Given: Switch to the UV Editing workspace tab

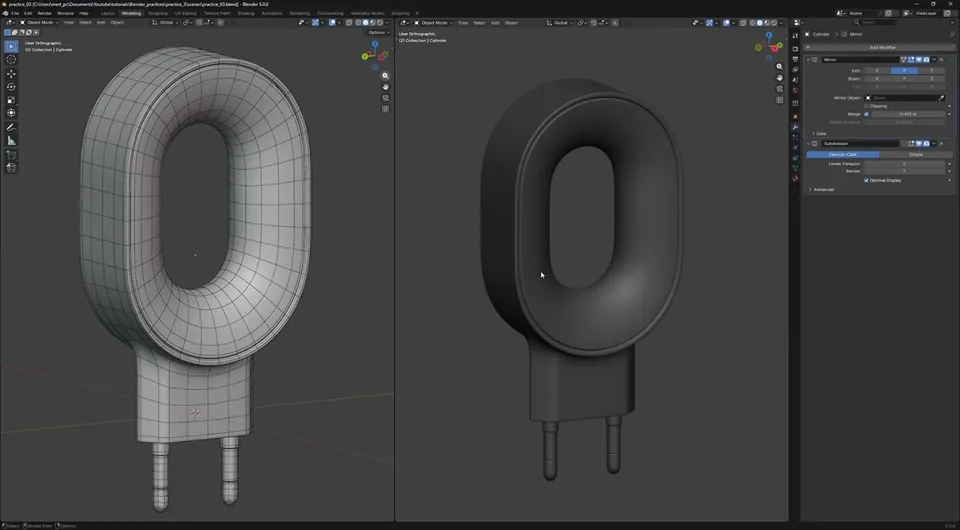Looking at the screenshot, I should 186,13.
